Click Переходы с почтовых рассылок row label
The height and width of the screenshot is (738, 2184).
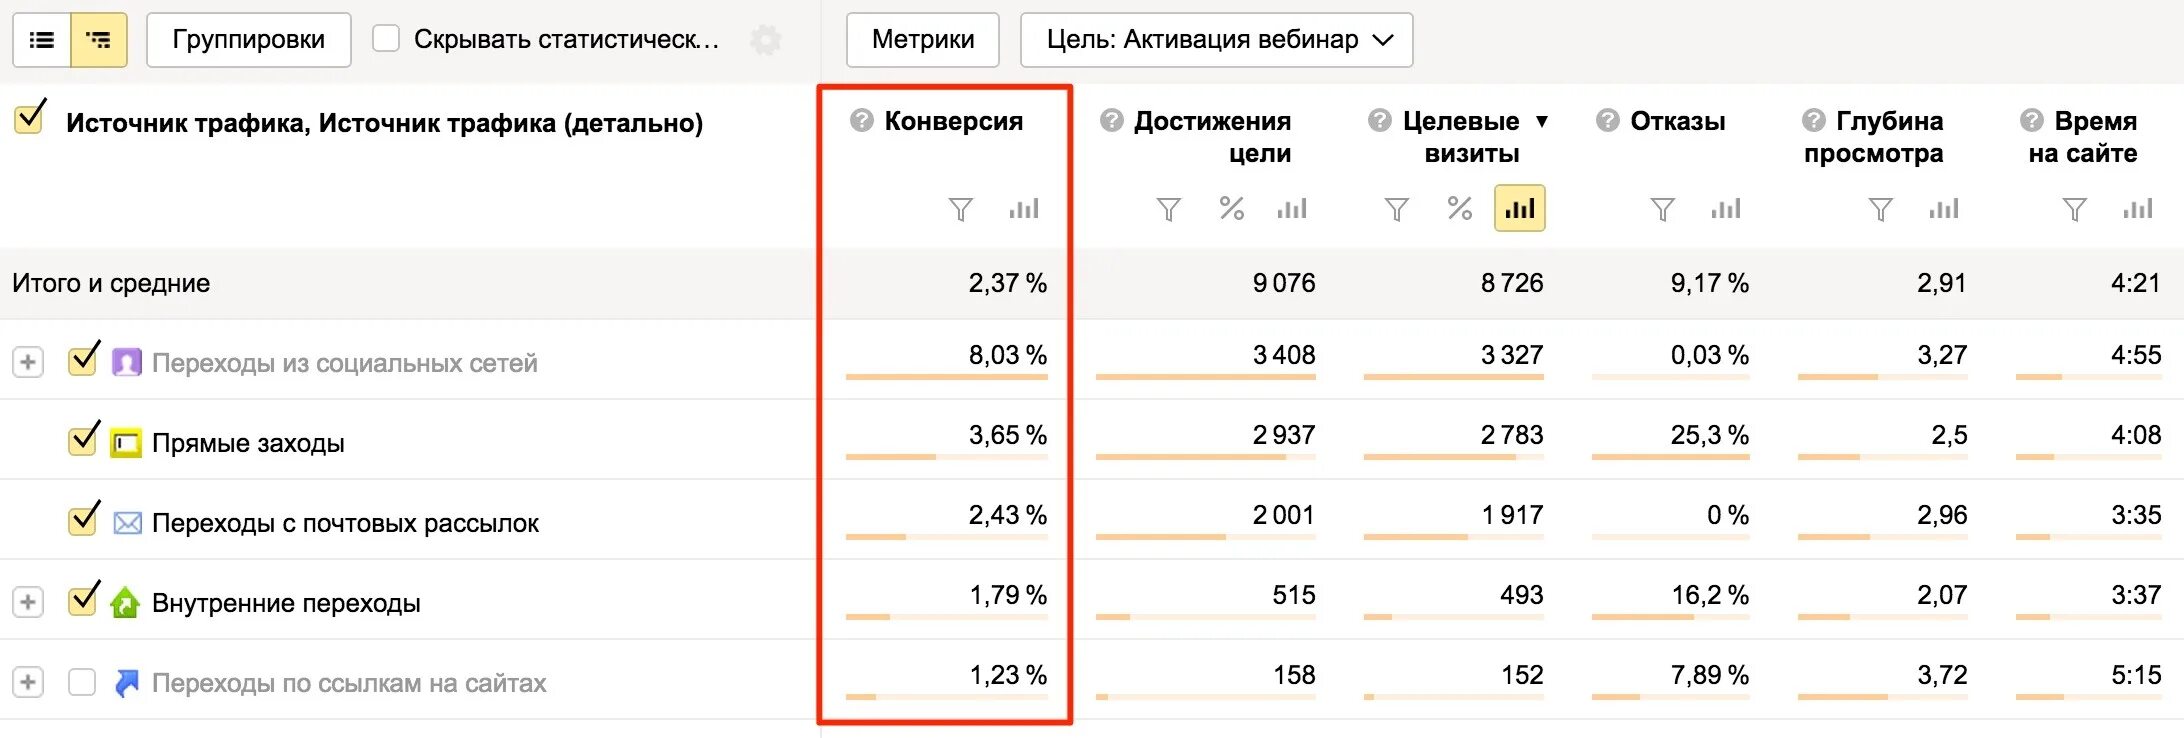tap(345, 523)
